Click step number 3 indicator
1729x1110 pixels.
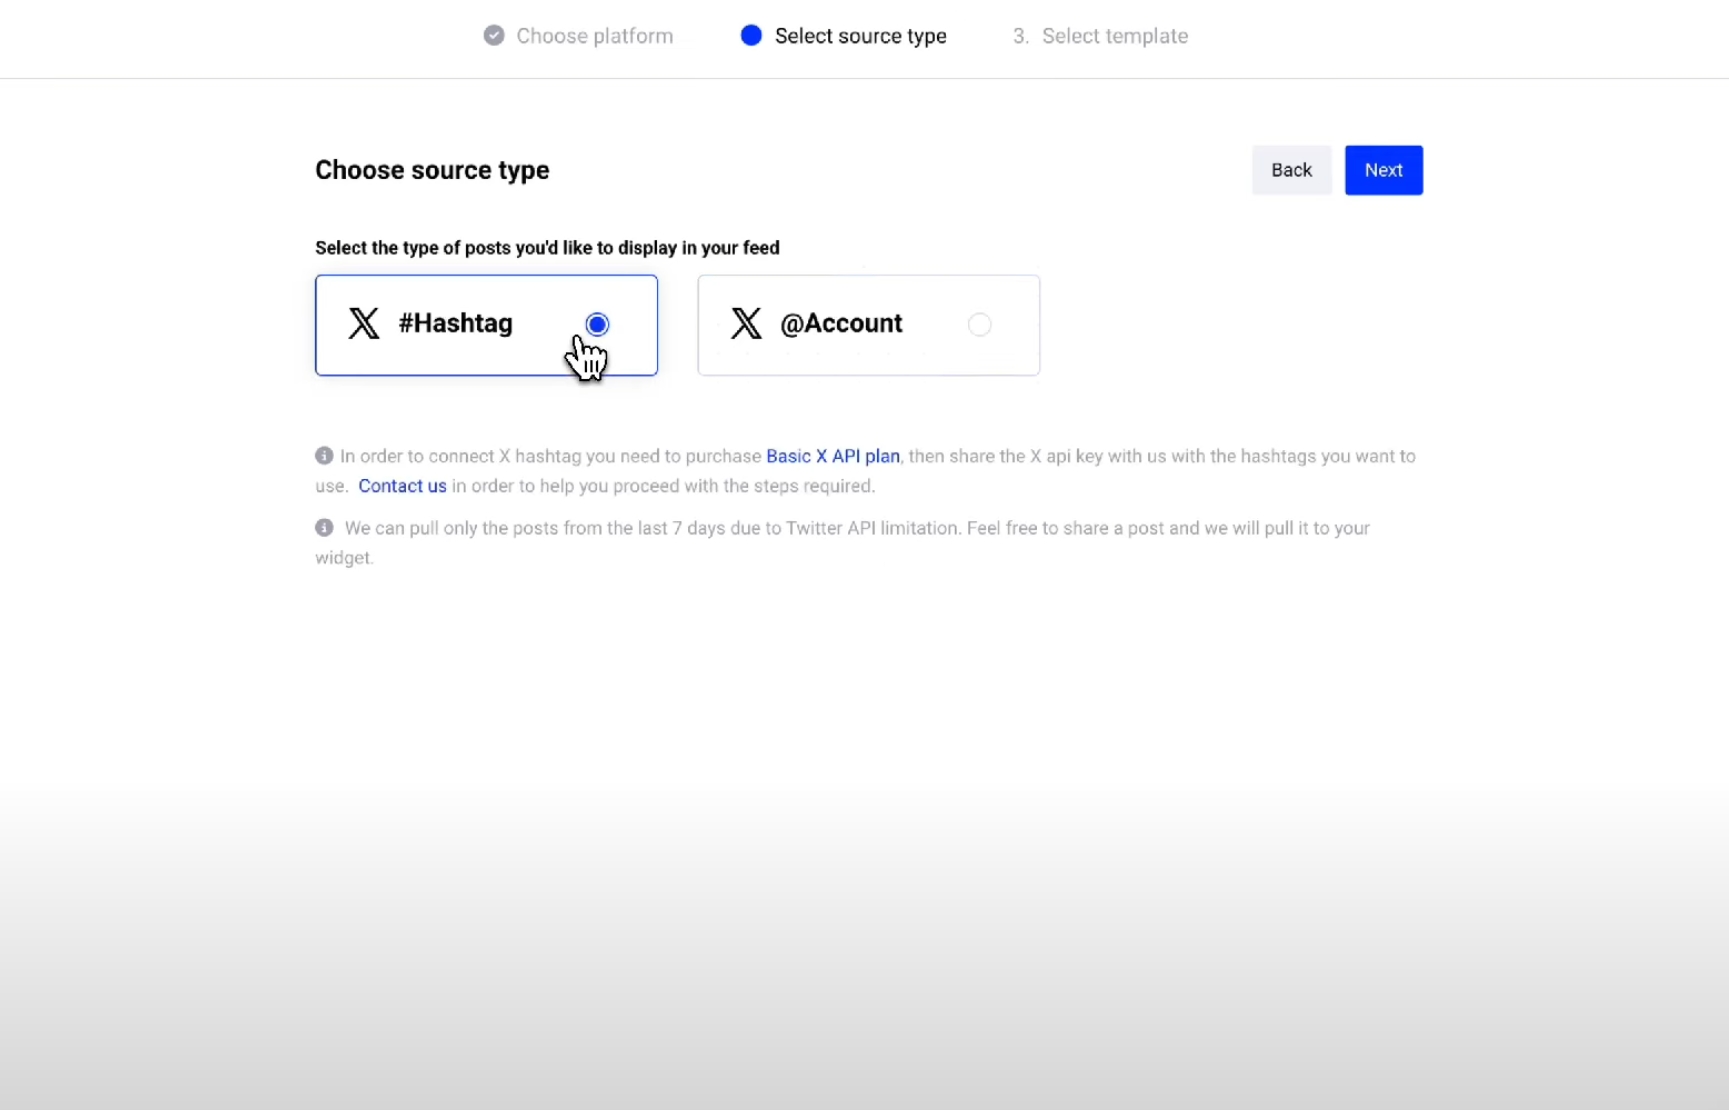pyautogui.click(x=1020, y=36)
